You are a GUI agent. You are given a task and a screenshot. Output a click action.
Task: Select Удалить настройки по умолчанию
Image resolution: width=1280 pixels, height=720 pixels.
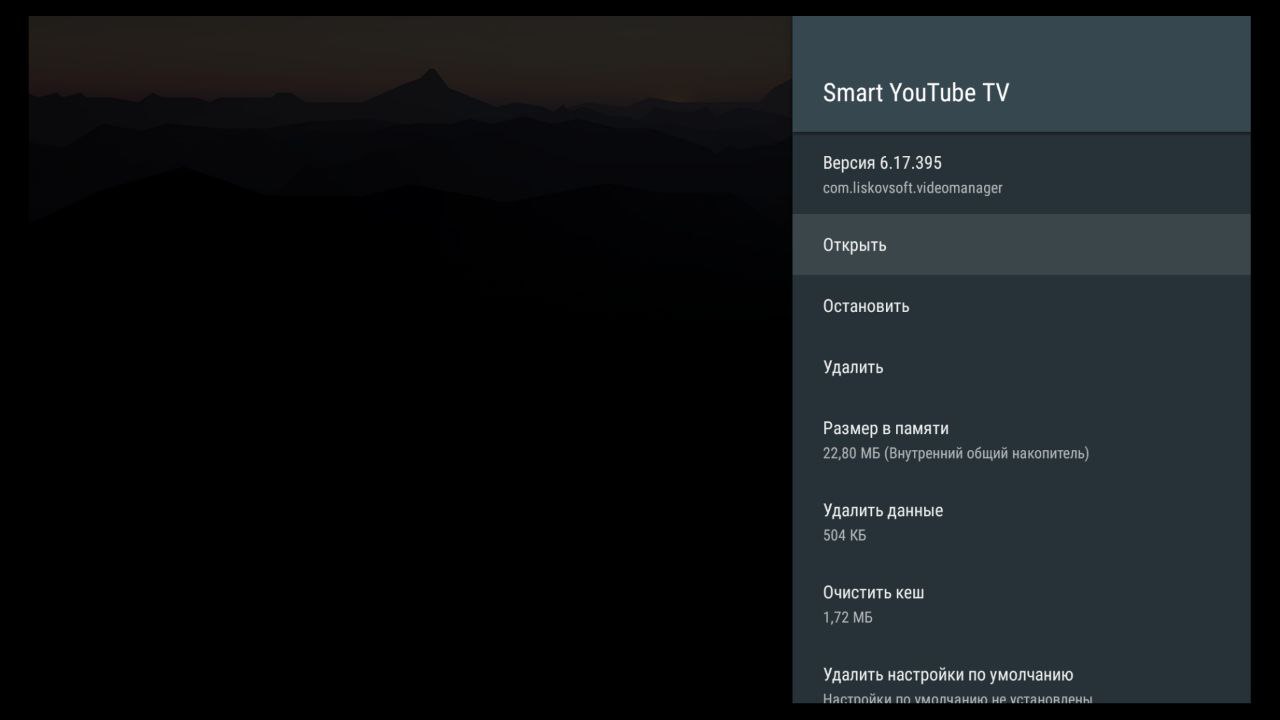click(x=1021, y=675)
